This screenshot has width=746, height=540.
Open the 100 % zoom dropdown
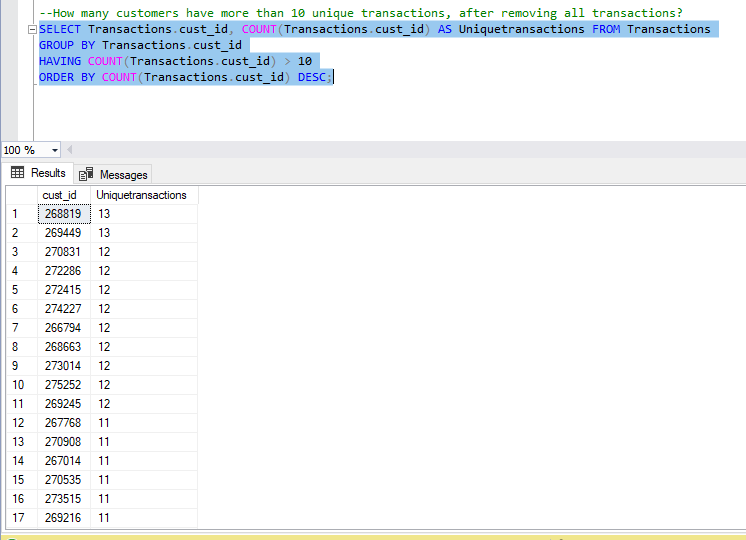coord(55,150)
